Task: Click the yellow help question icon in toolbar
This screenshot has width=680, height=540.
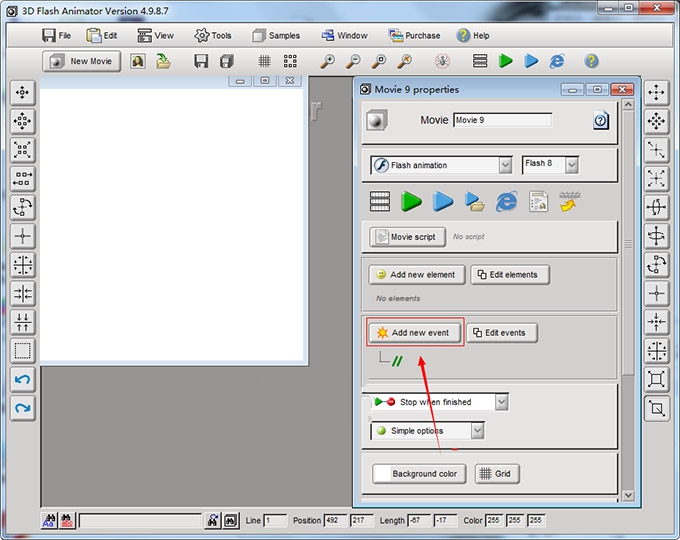Action: pyautogui.click(x=592, y=61)
